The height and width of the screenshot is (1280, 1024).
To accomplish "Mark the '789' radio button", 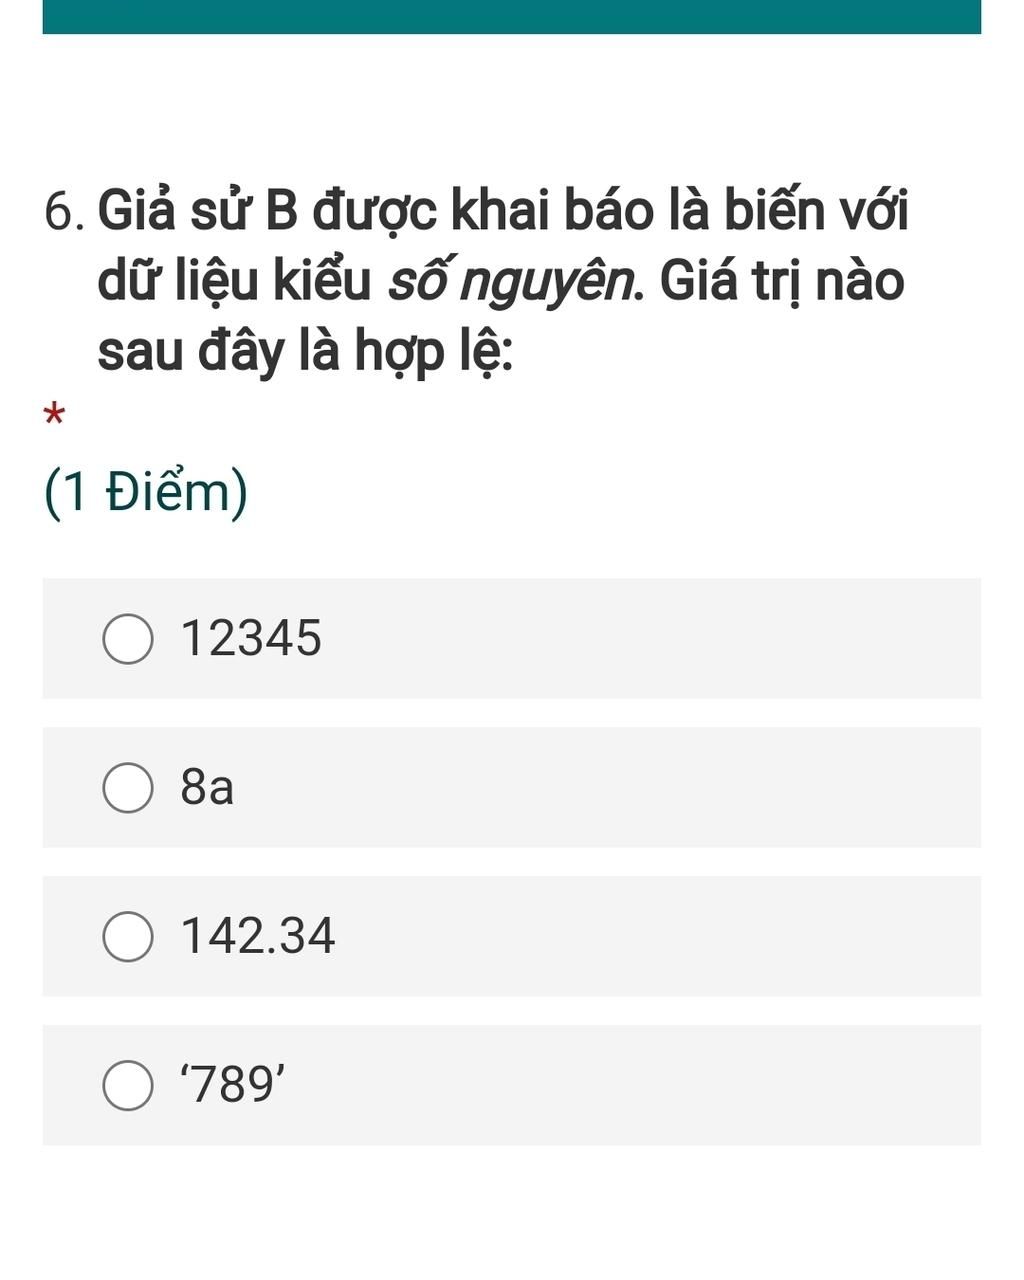I will (128, 1086).
